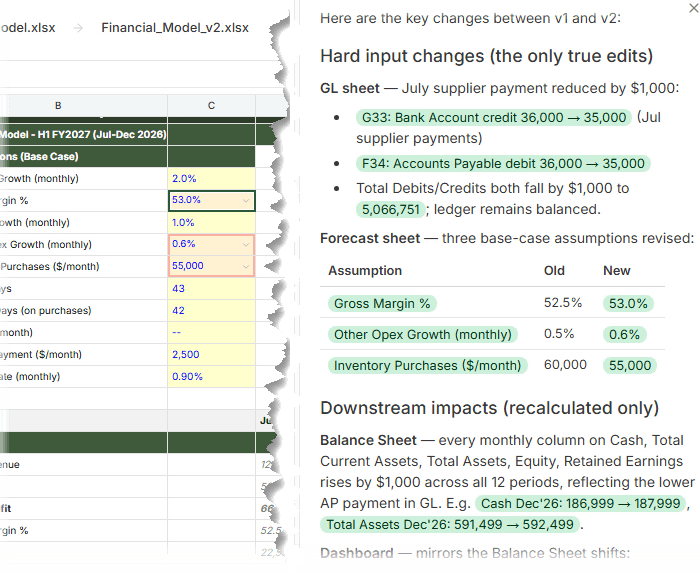
Task: Select the cell with value 2,500
Action: (x=212, y=354)
